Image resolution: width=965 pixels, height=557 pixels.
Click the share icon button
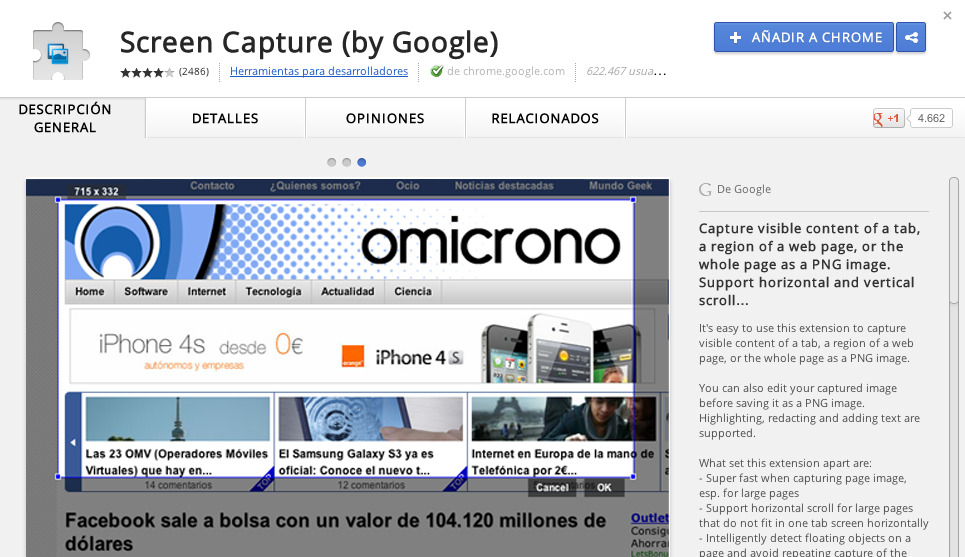(x=911, y=38)
